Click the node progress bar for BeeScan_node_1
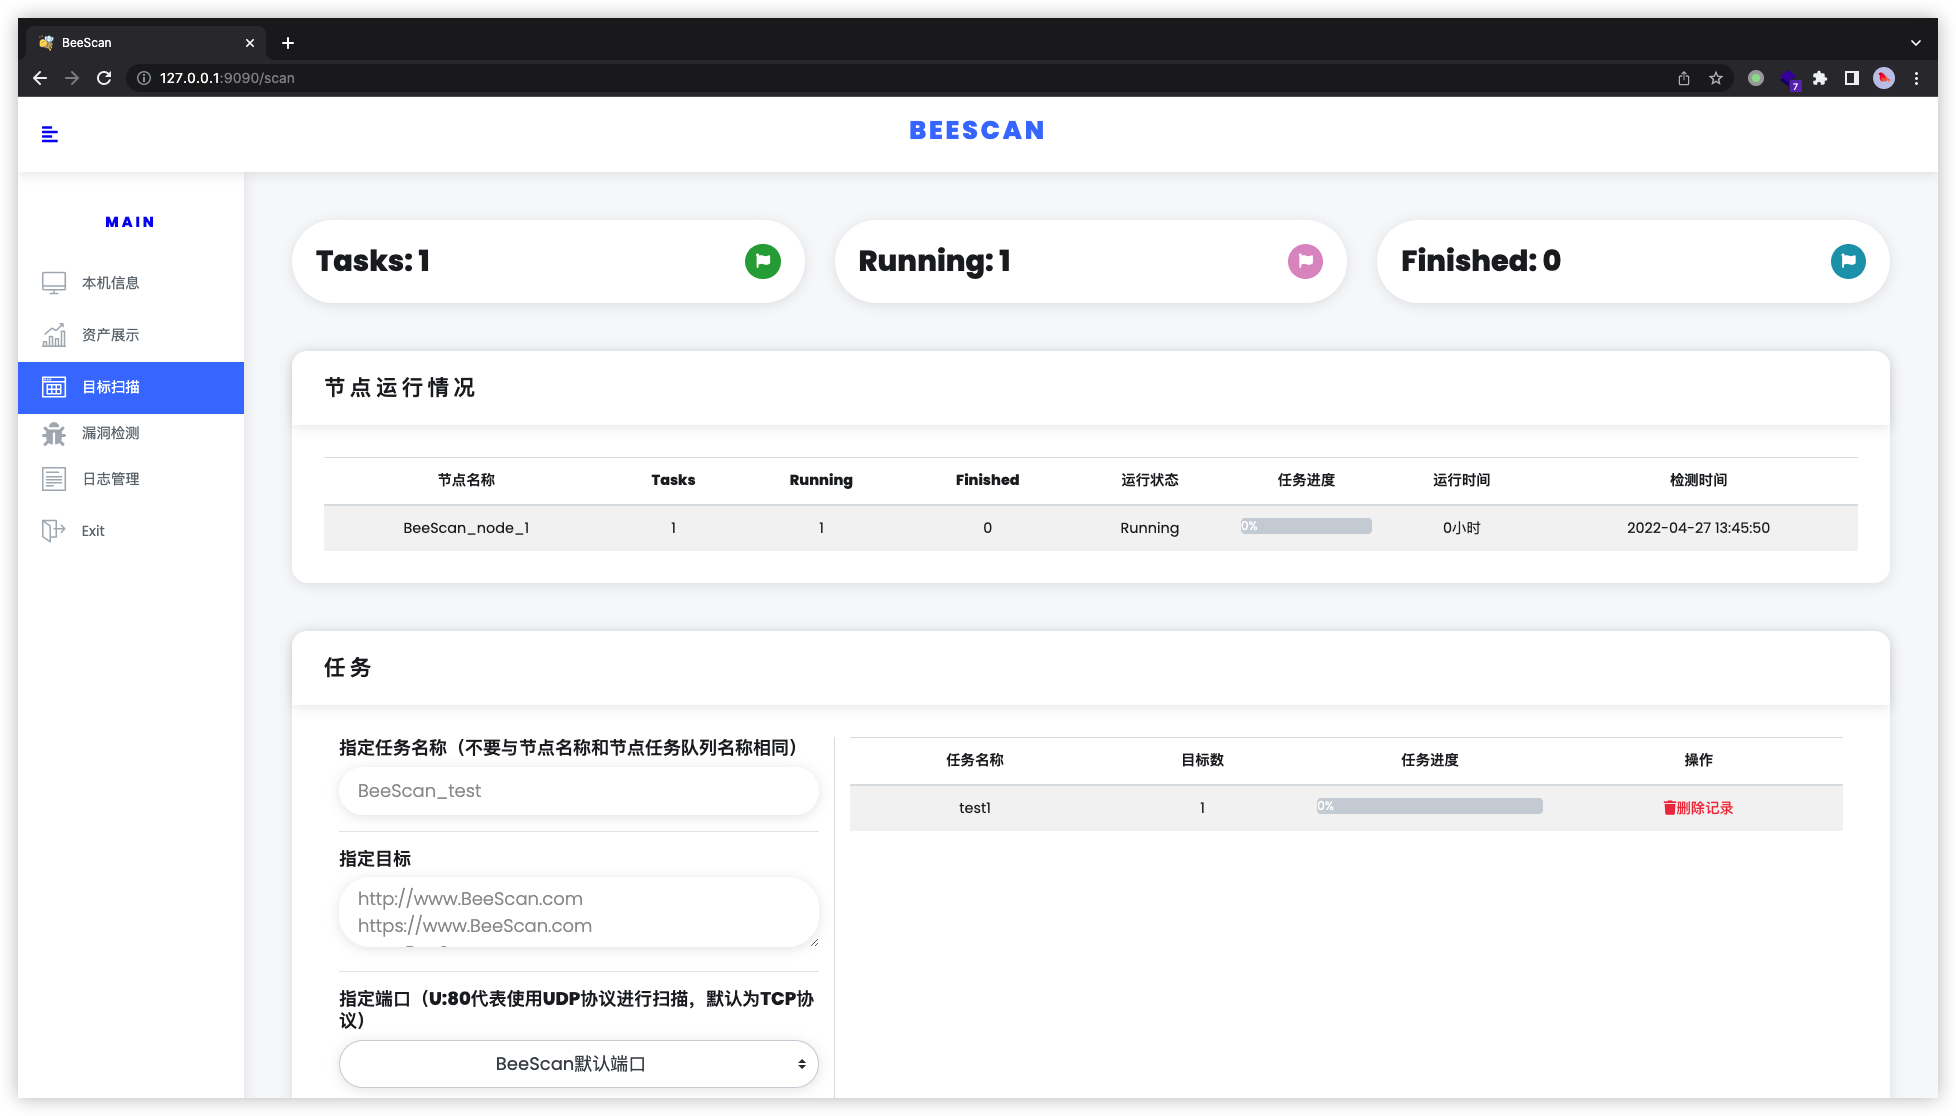This screenshot has height=1116, width=1956. (x=1306, y=526)
